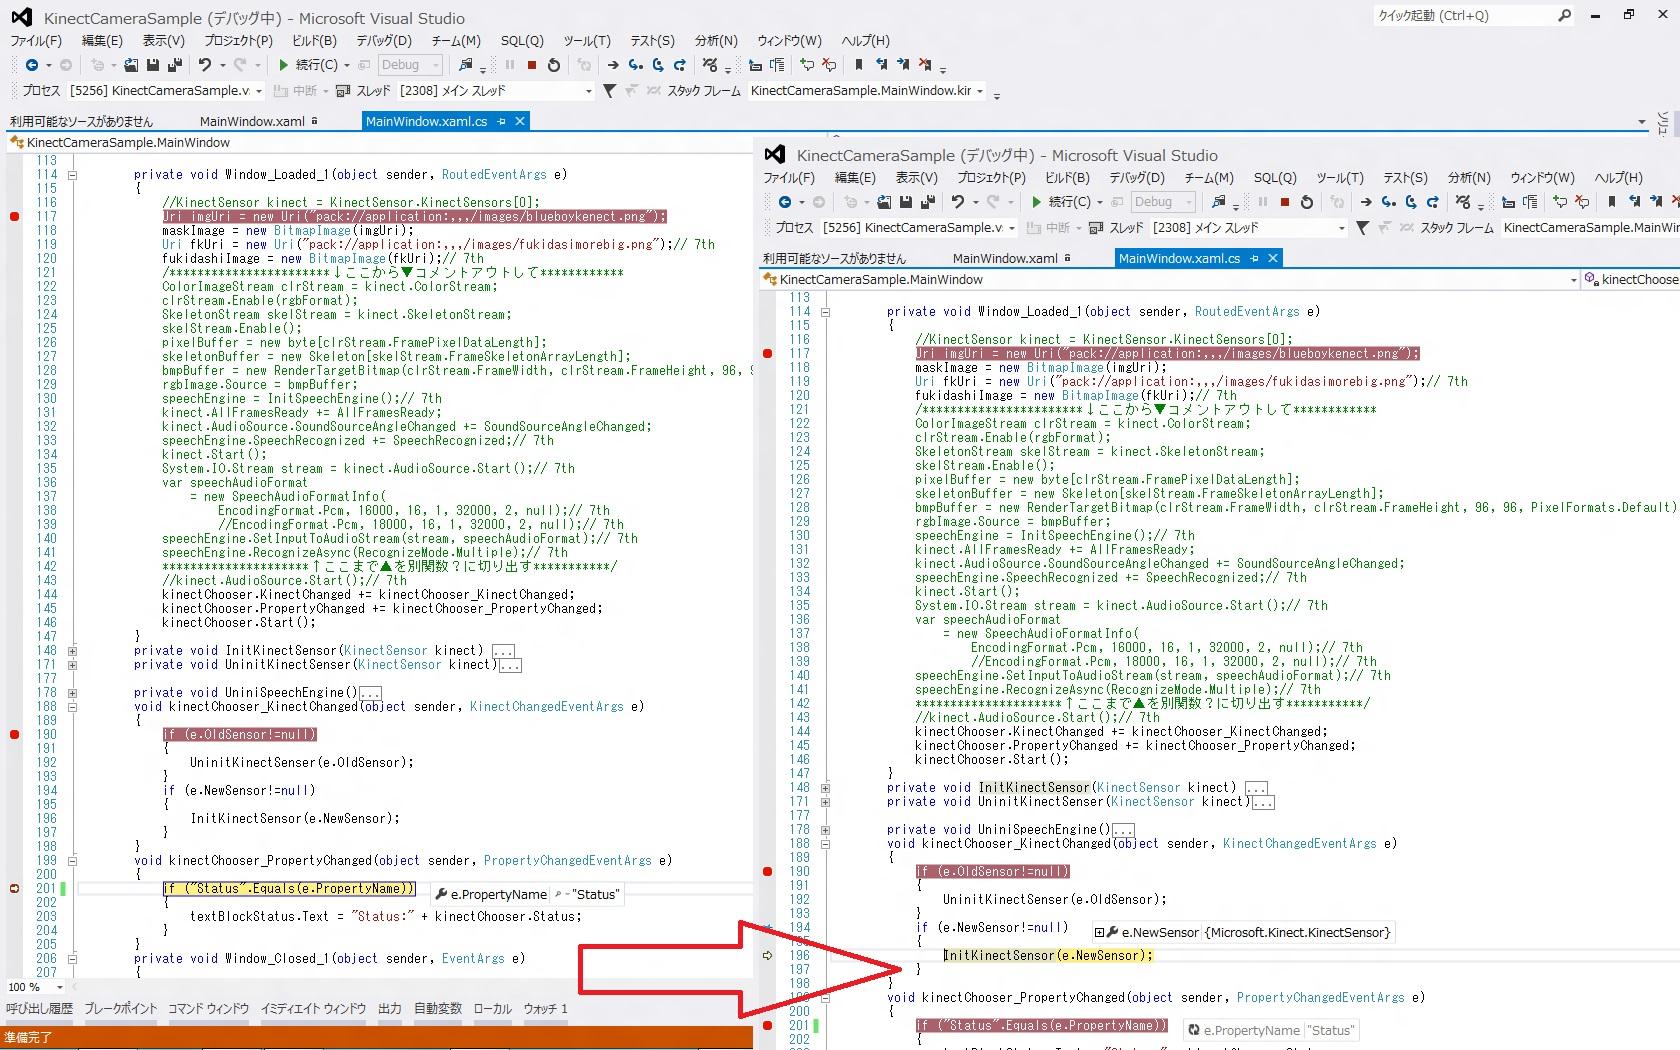Toggle the breakpoint on line 201 in the right editor
Screen dimensions: 1680x1050
click(768, 1026)
